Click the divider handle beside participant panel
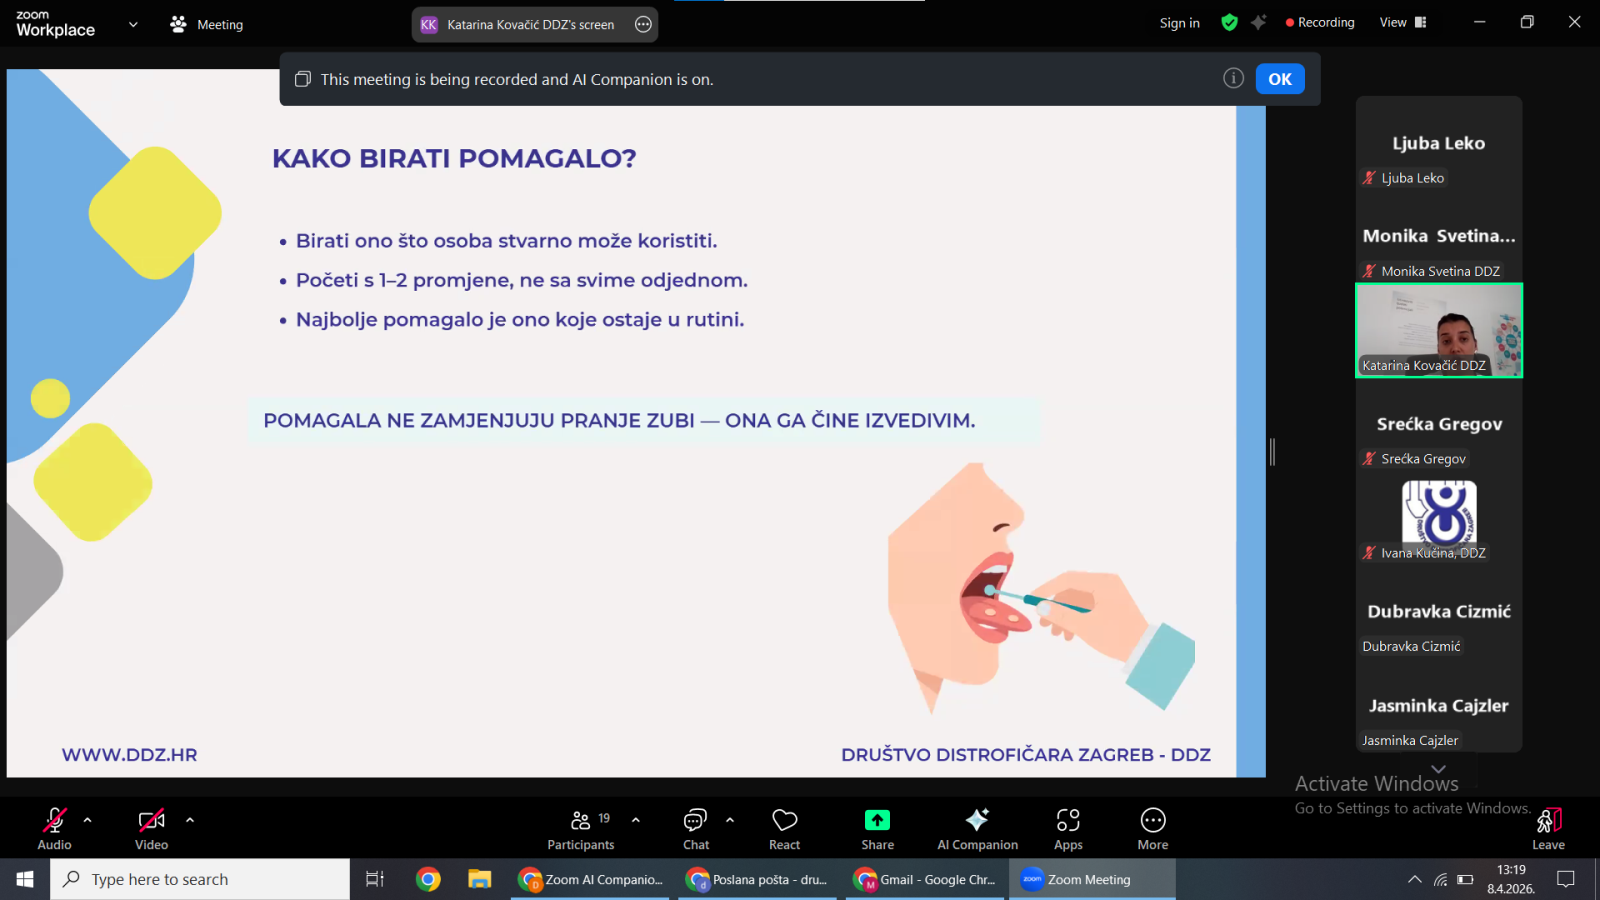 pyautogui.click(x=1272, y=452)
